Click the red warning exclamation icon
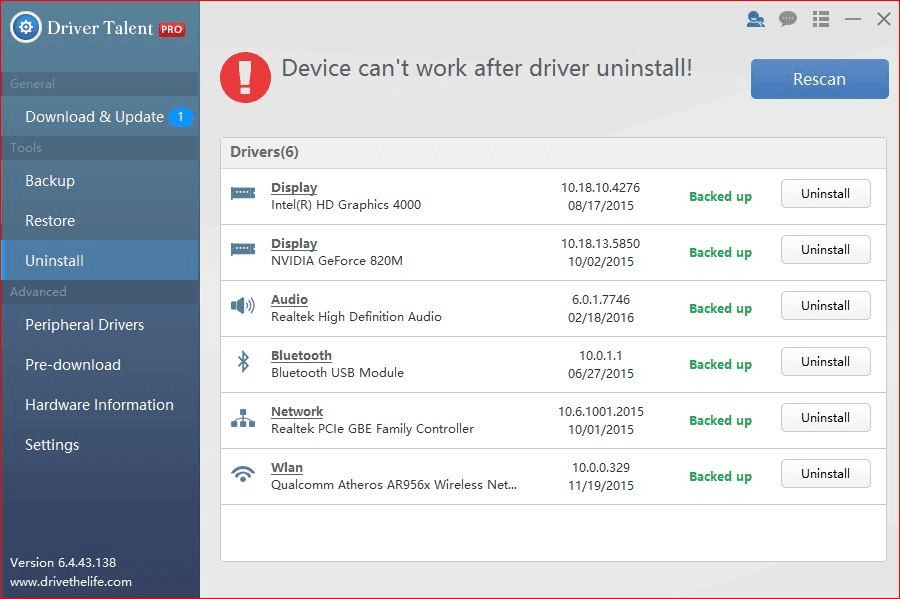Image resolution: width=900 pixels, height=599 pixels. tap(245, 77)
